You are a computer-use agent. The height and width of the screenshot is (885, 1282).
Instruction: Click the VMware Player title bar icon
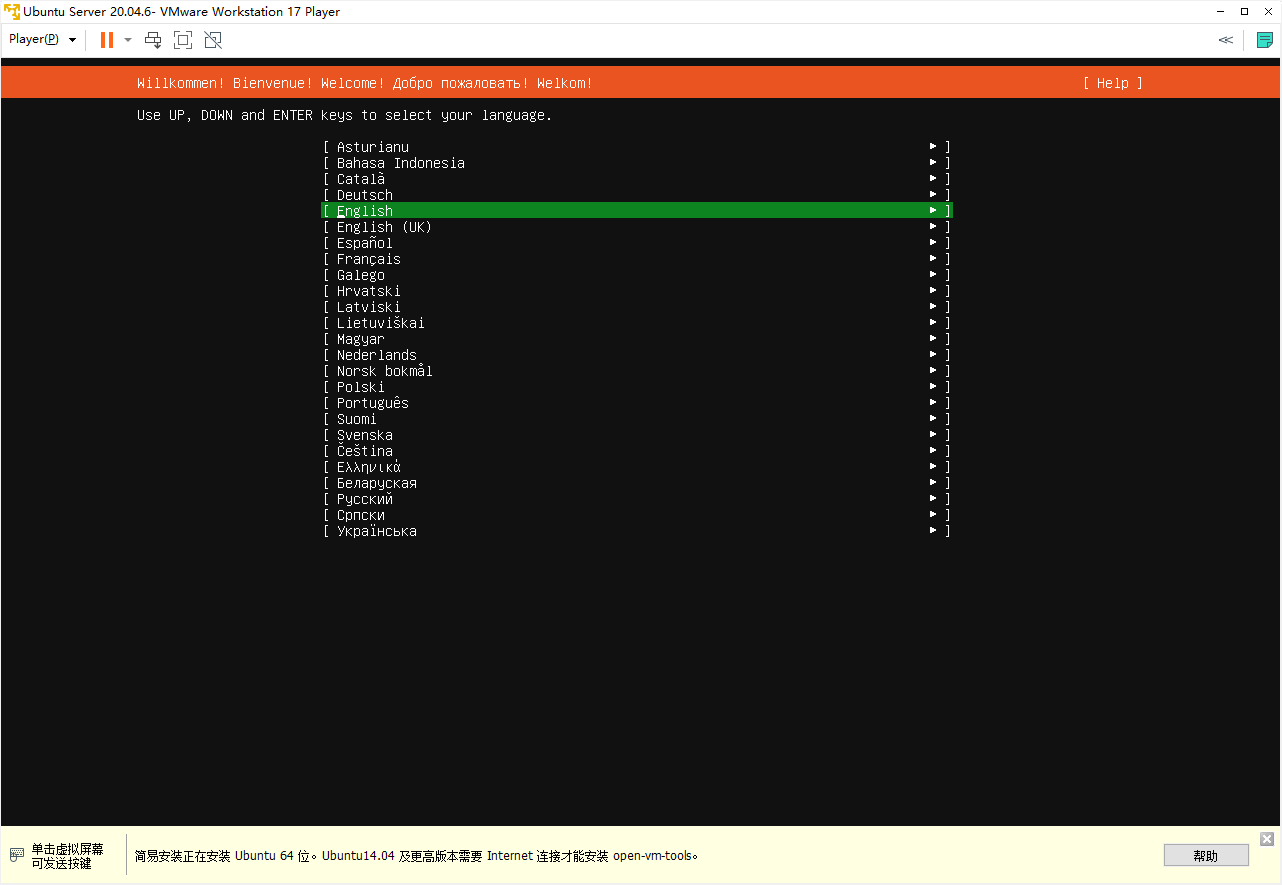11,12
